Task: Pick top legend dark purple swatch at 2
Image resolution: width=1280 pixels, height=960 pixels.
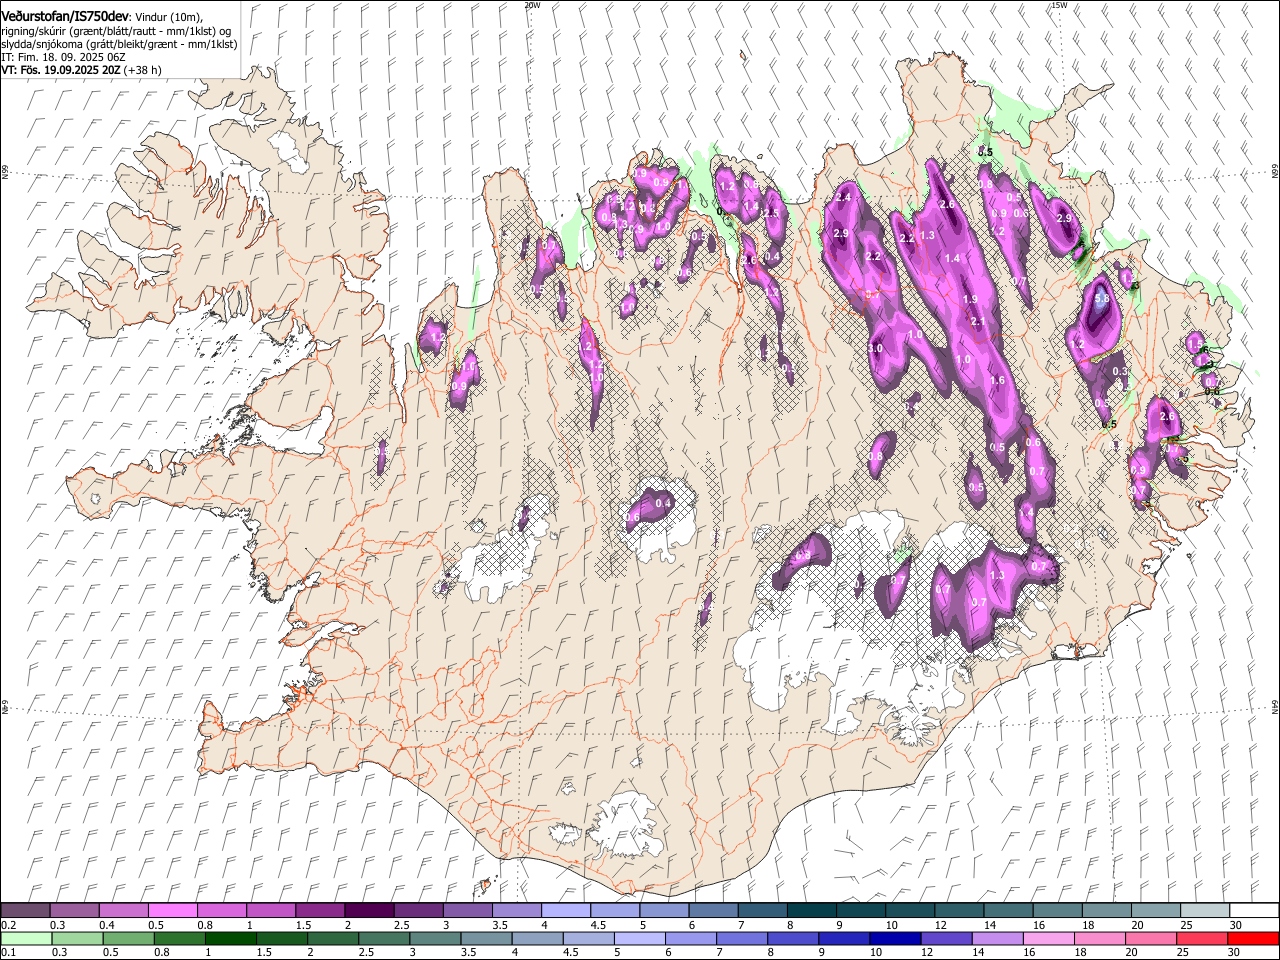Action: click(369, 910)
